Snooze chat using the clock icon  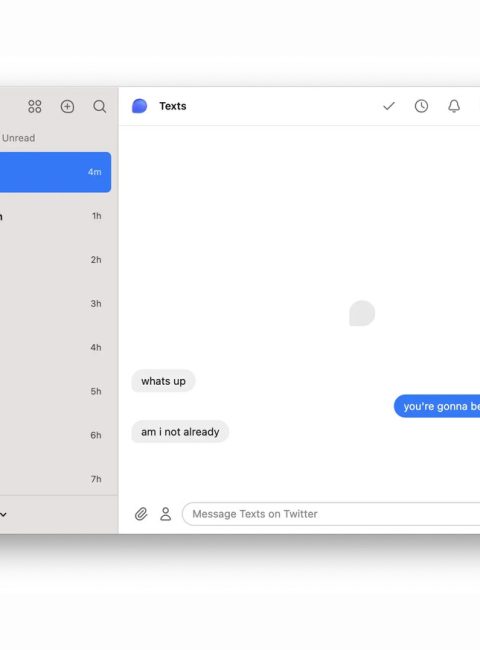tap(421, 106)
